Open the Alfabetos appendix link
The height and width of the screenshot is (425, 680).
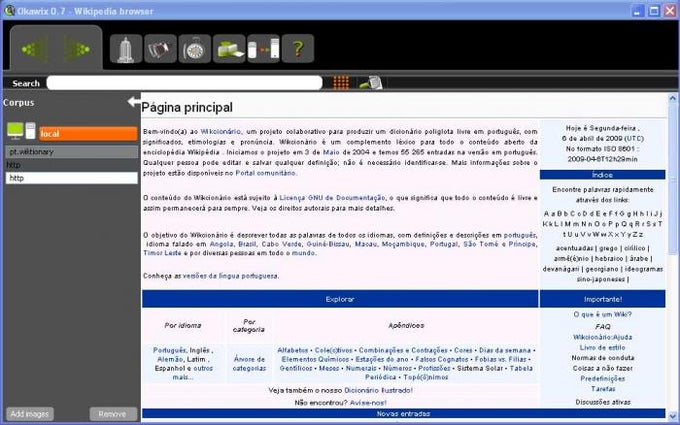pos(293,350)
